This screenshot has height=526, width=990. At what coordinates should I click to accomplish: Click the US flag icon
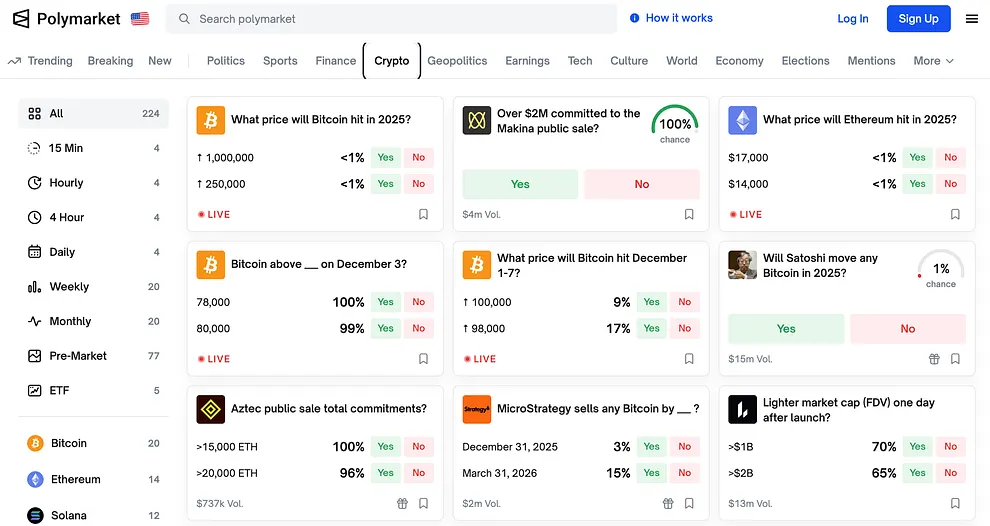click(x=140, y=19)
